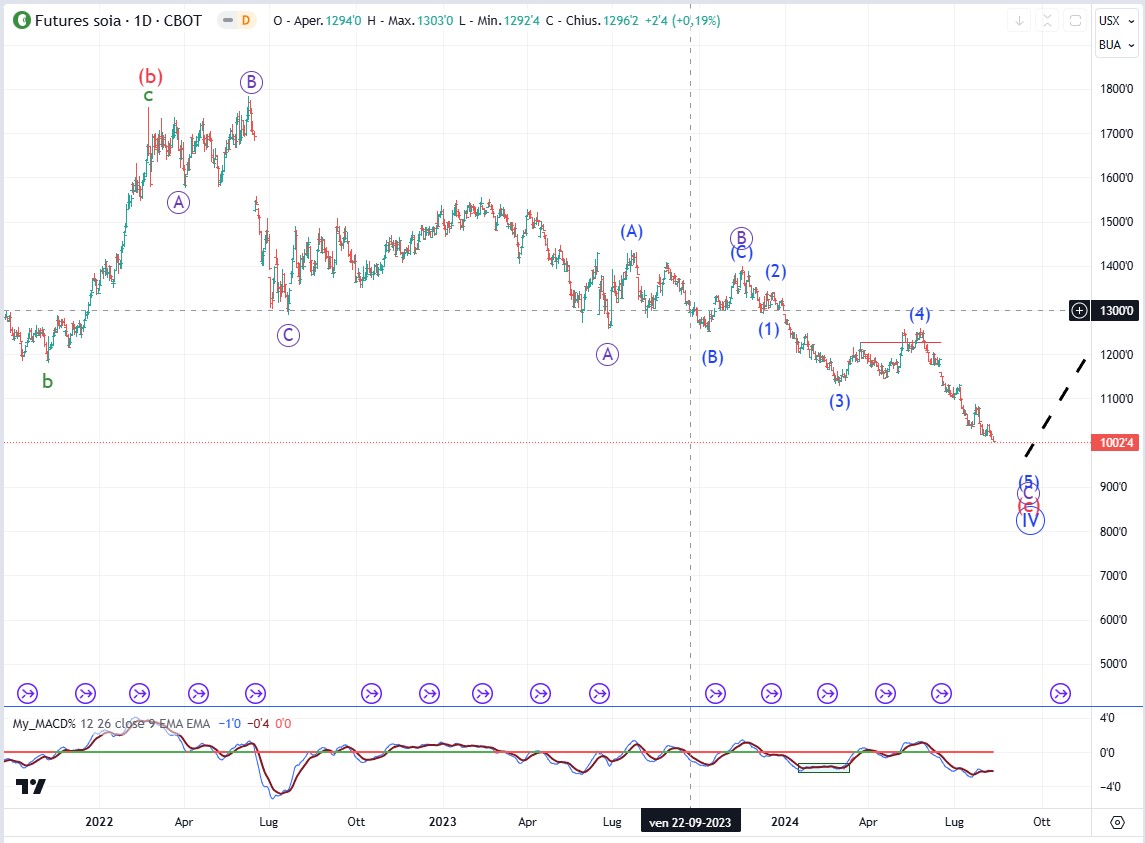Collapse the pane with the double-chevron icon
This screenshot has height=843, width=1145.
click(1047, 20)
